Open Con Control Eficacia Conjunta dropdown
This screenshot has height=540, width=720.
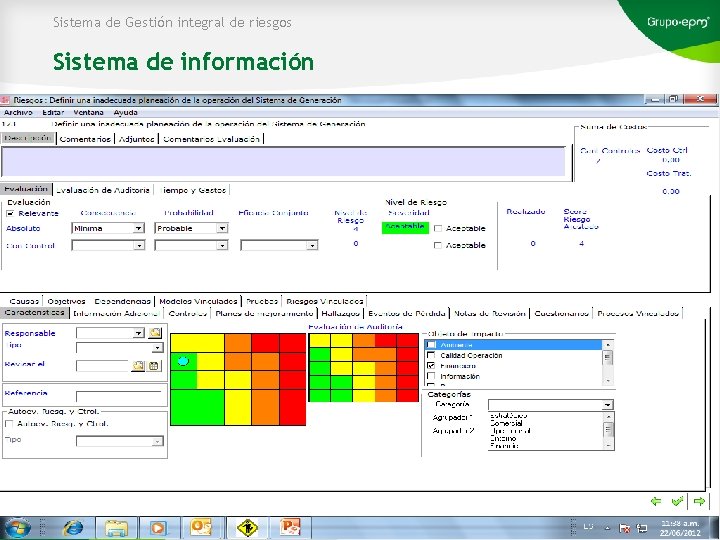coord(312,246)
